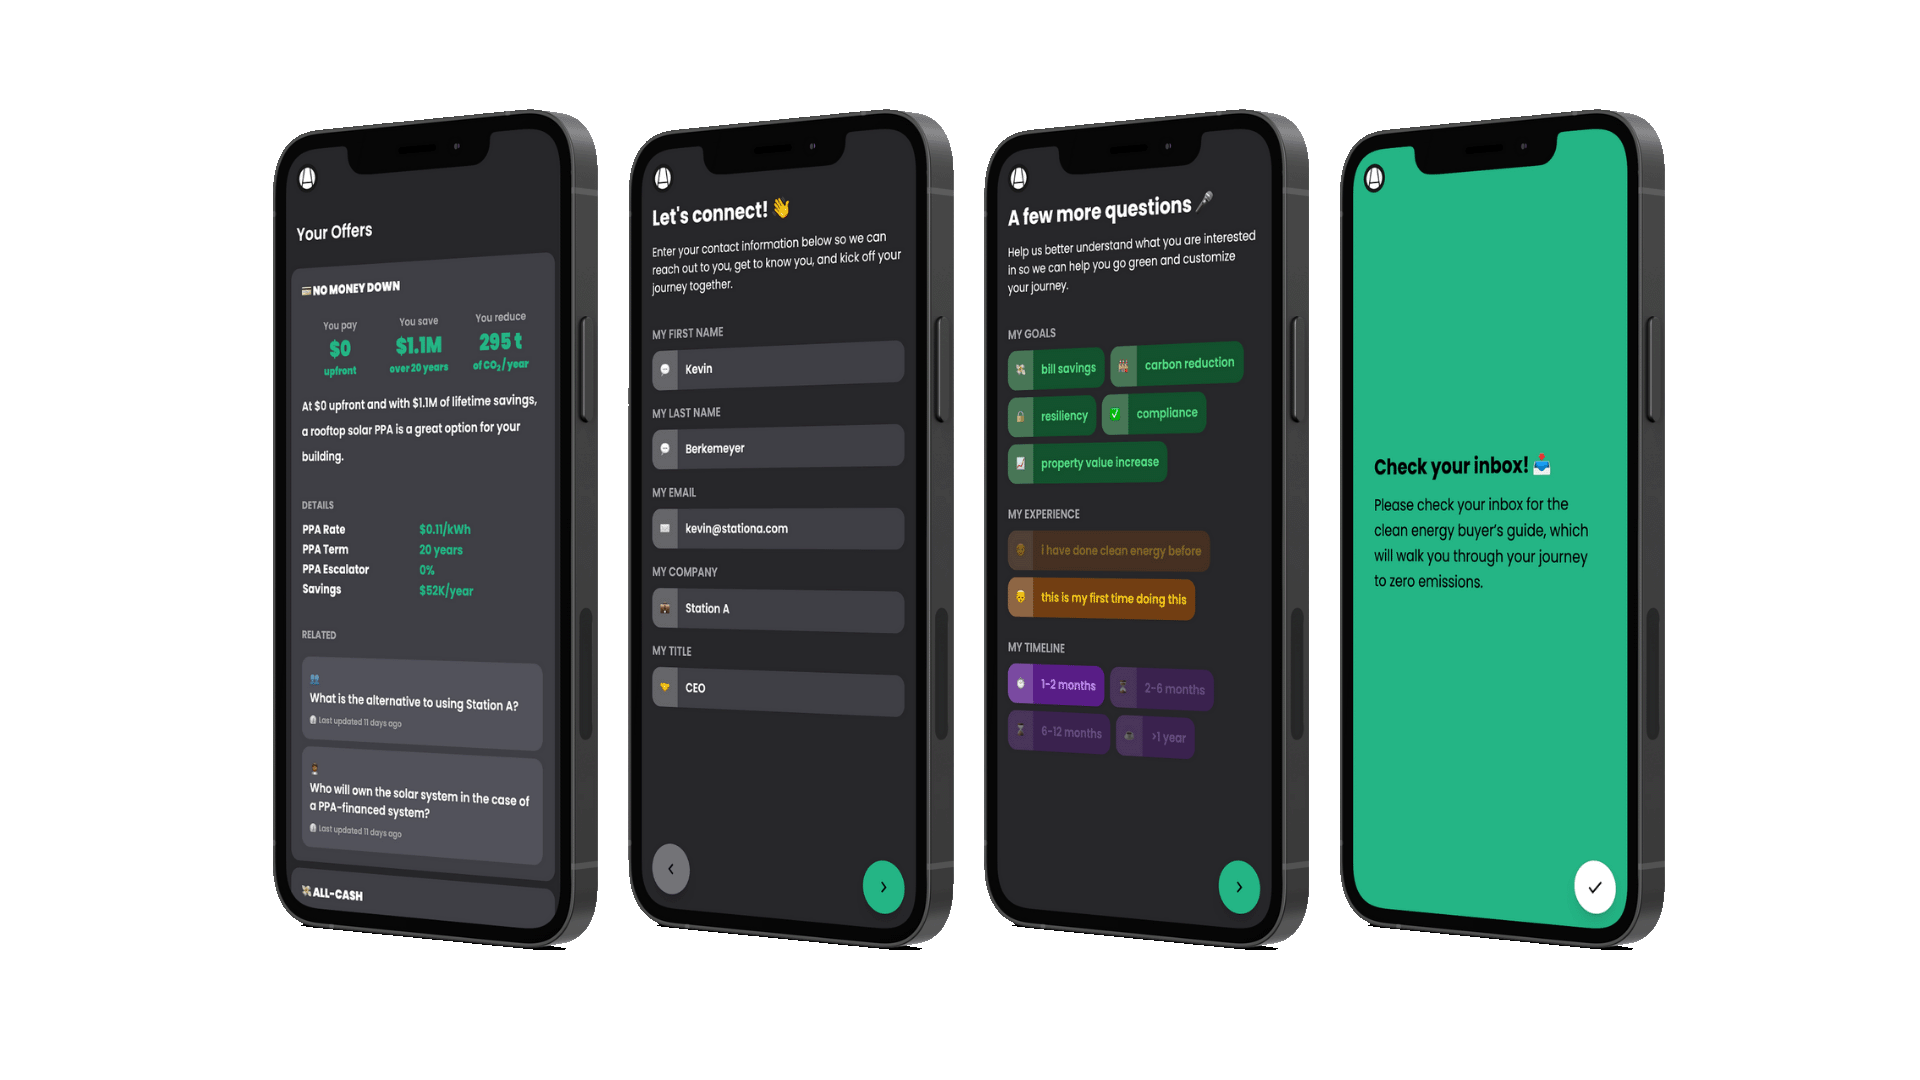Image resolution: width=1920 pixels, height=1080 pixels.
Task: Click the forward arrow navigation icon
Action: tap(884, 886)
